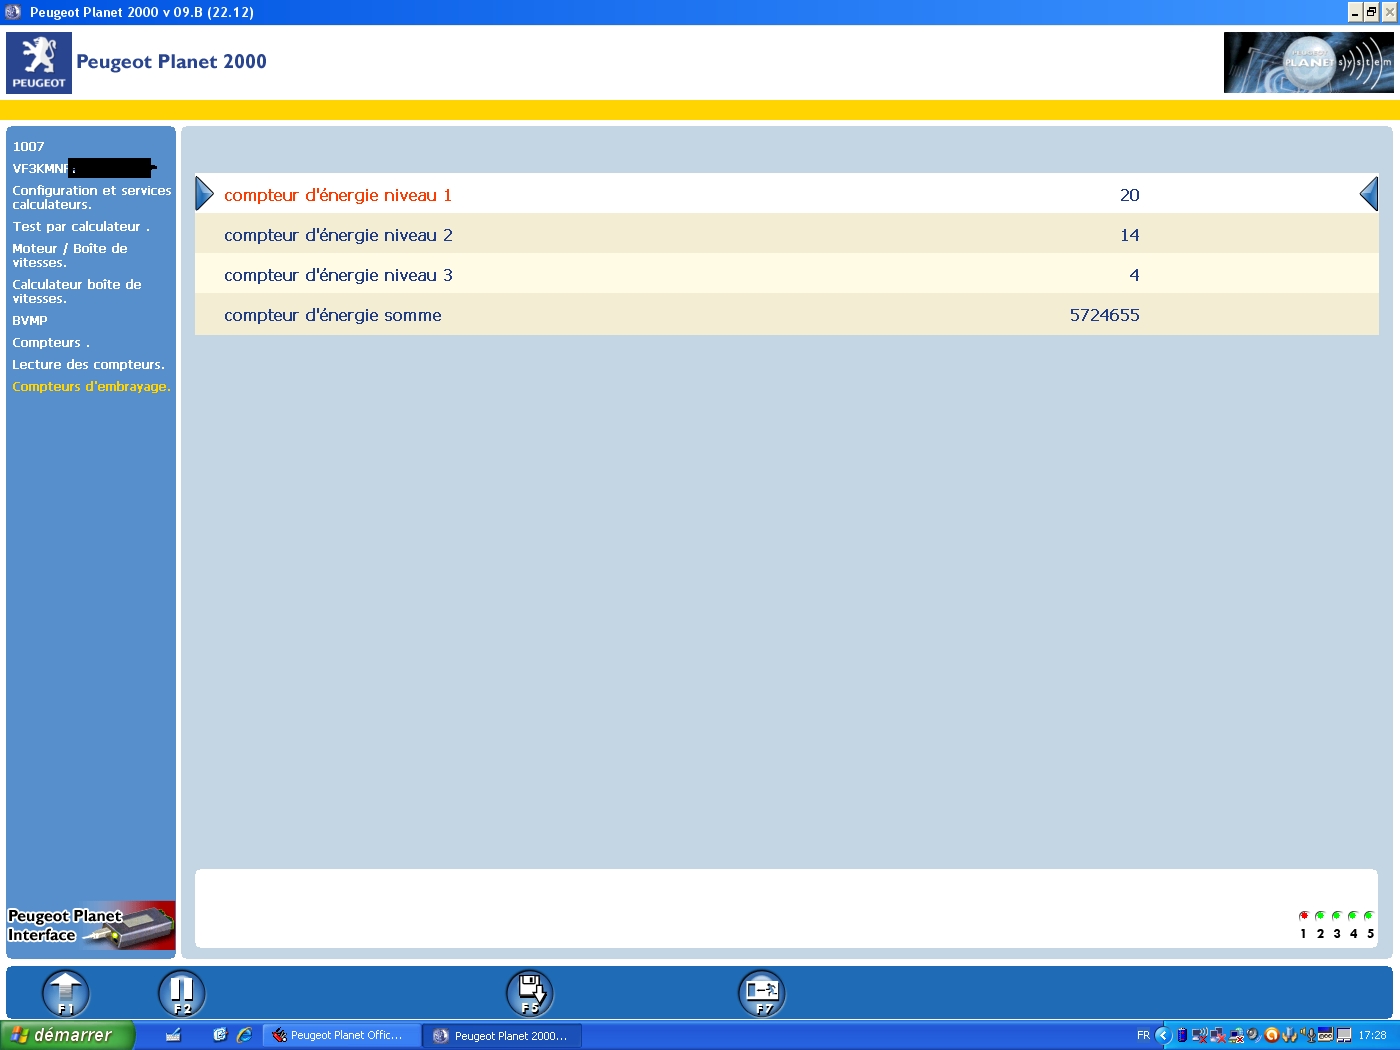Click status indicator 4 (green)

[x=1353, y=915]
